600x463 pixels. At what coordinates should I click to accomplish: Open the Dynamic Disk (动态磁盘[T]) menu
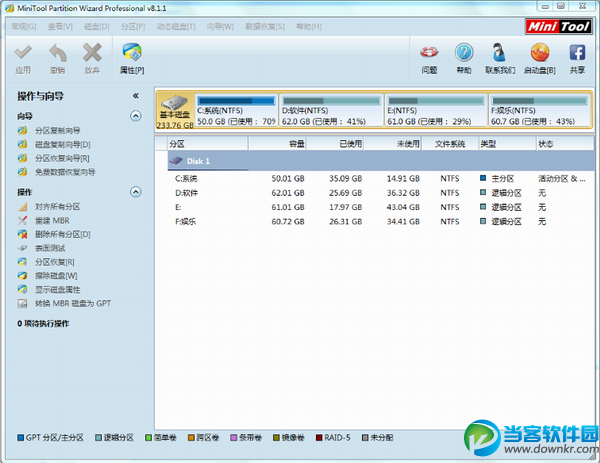pos(176,26)
